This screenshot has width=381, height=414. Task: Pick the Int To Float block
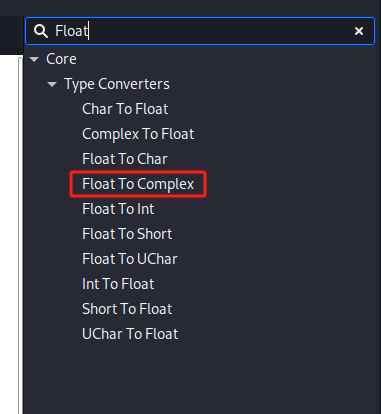point(118,284)
